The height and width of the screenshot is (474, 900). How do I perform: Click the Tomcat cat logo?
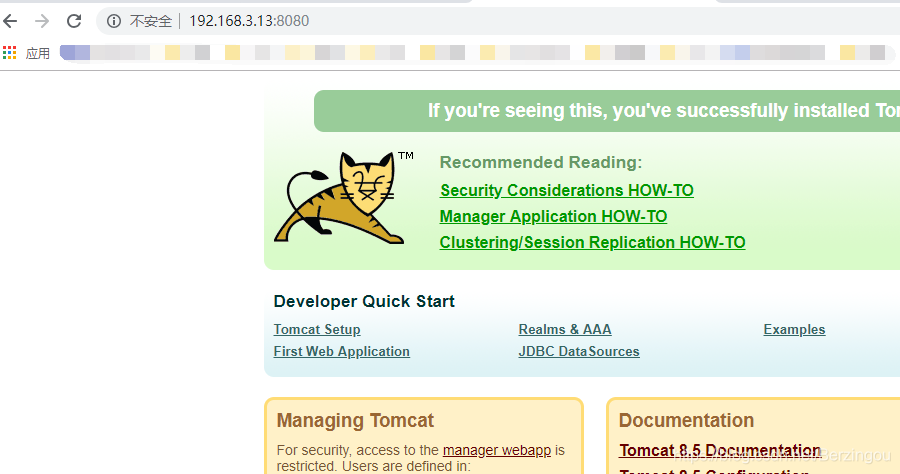[344, 197]
